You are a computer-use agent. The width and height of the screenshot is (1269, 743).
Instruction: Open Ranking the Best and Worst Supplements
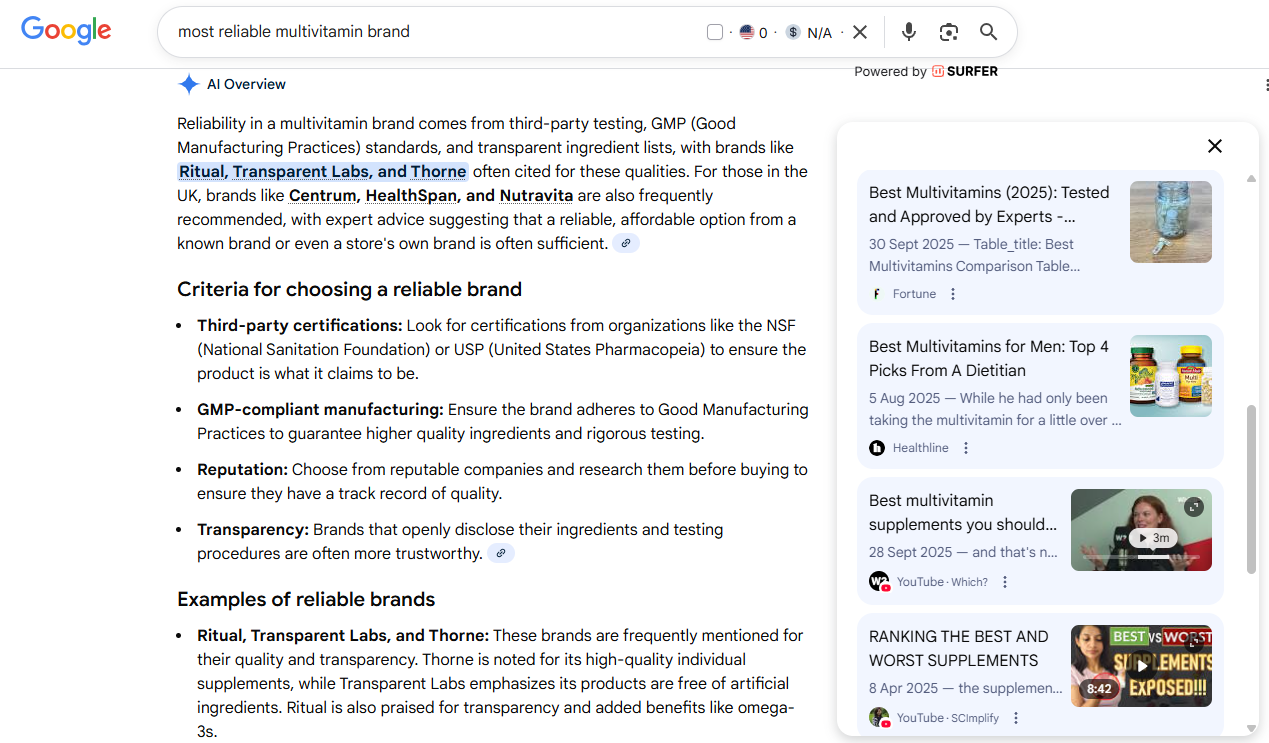click(x=959, y=648)
